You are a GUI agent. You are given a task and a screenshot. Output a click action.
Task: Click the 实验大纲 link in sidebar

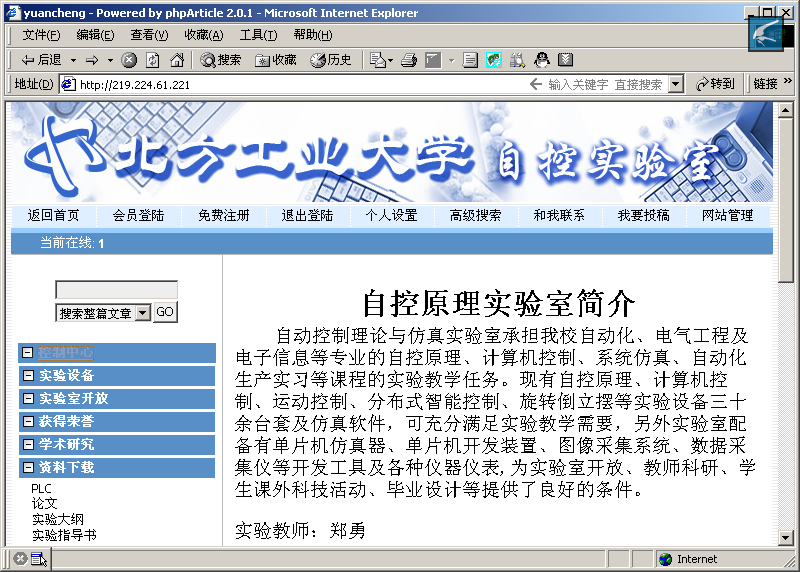(57, 519)
